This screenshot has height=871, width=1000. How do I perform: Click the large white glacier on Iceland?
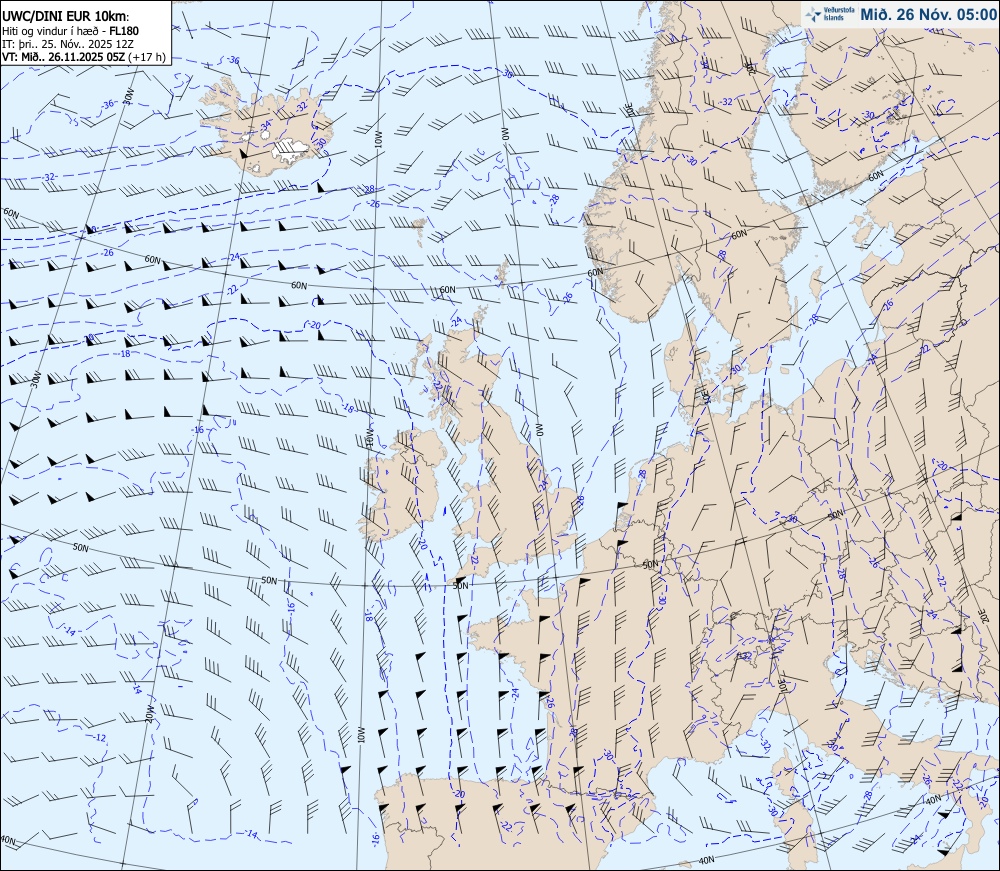pyautogui.click(x=291, y=150)
